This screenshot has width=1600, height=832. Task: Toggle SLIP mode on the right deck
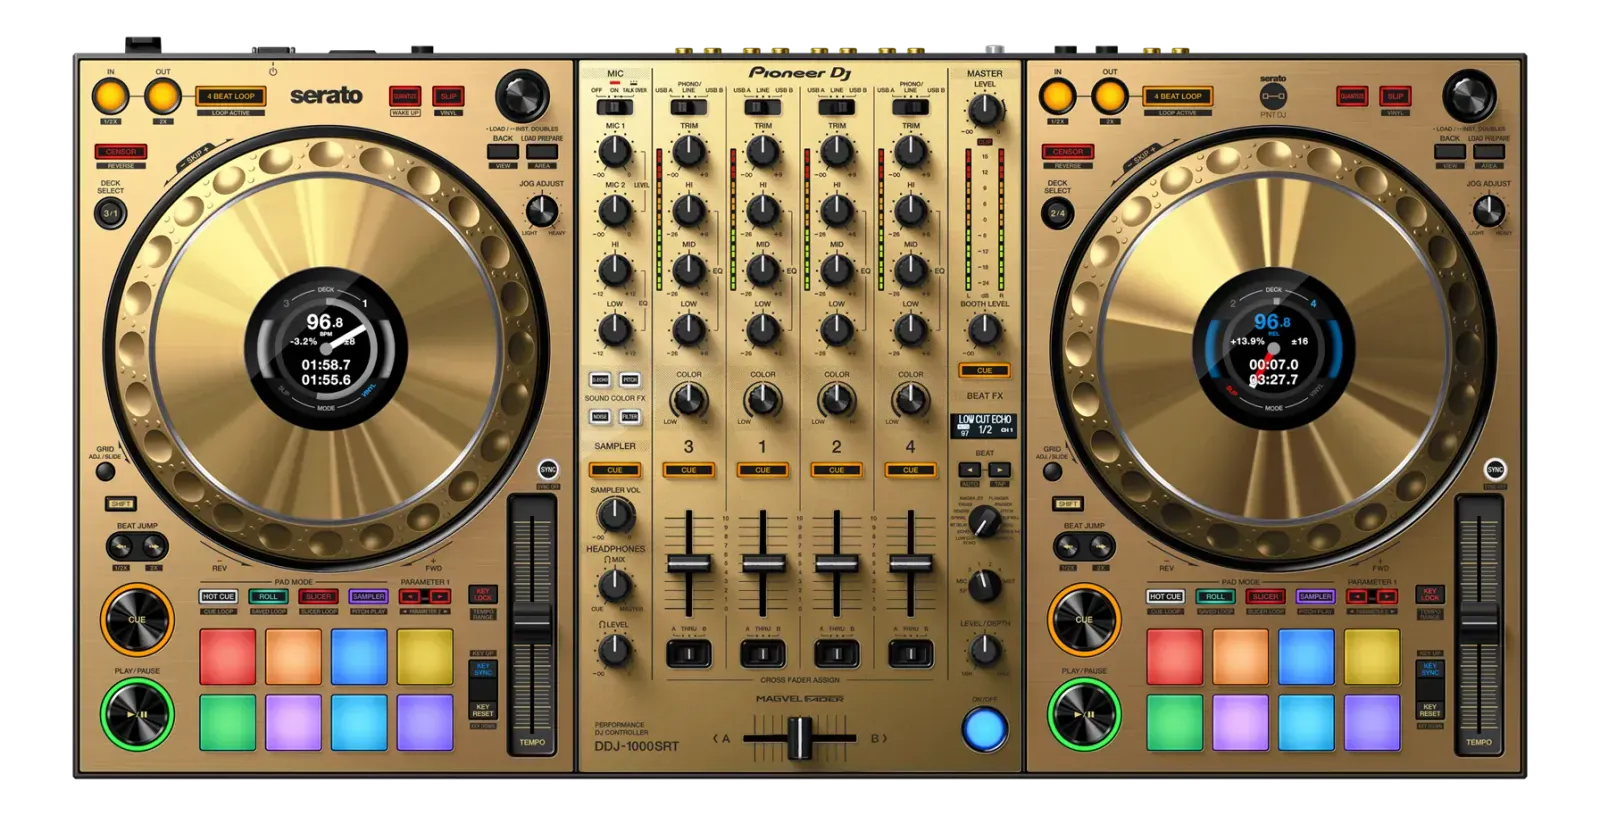1395,96
